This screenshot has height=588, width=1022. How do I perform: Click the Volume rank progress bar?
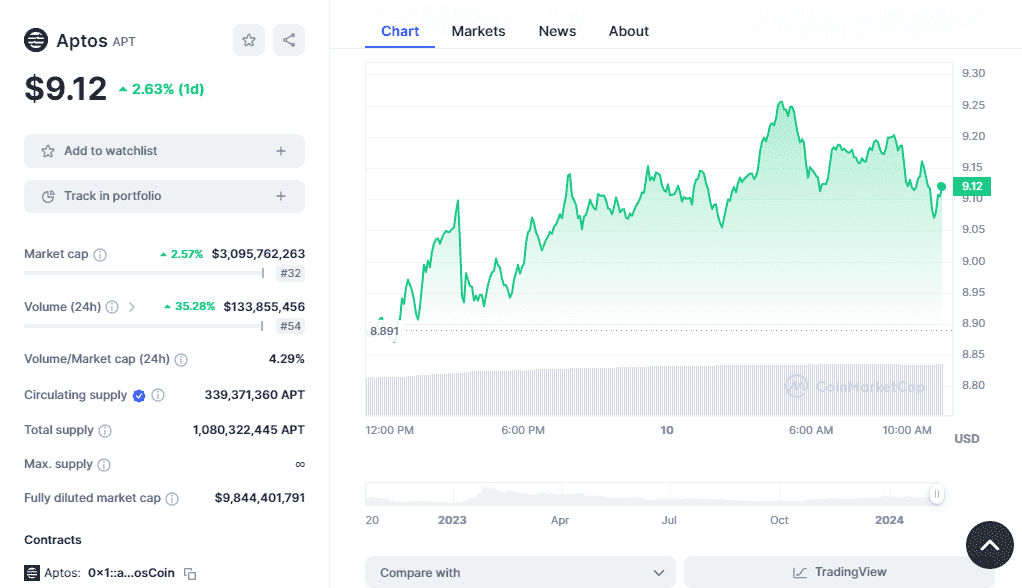point(144,326)
